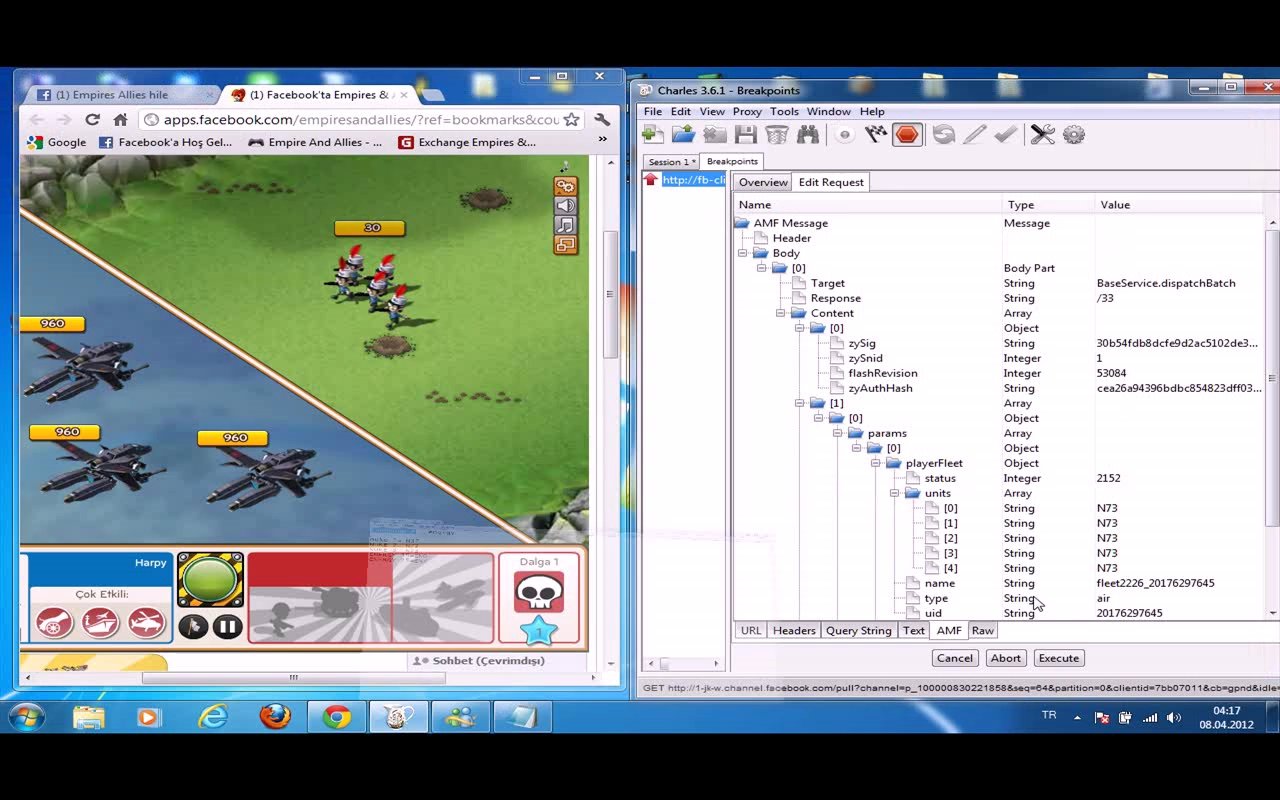The image size is (1280, 800).
Task: Toggle throttling with the checkered flag icon
Action: point(876,135)
